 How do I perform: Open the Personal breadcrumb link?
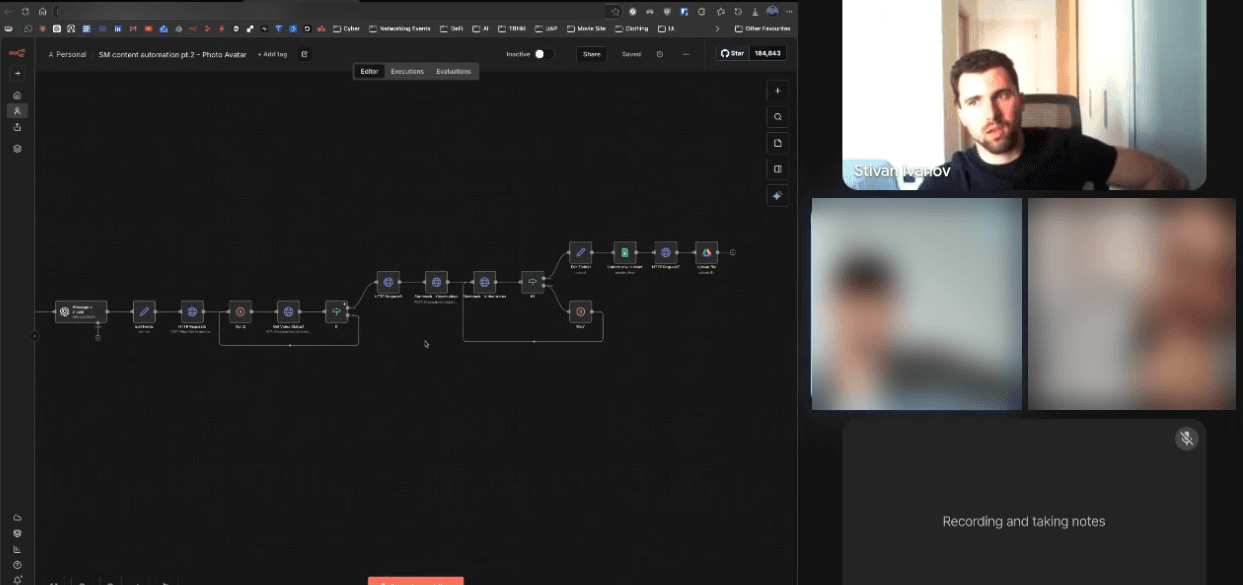(x=67, y=54)
